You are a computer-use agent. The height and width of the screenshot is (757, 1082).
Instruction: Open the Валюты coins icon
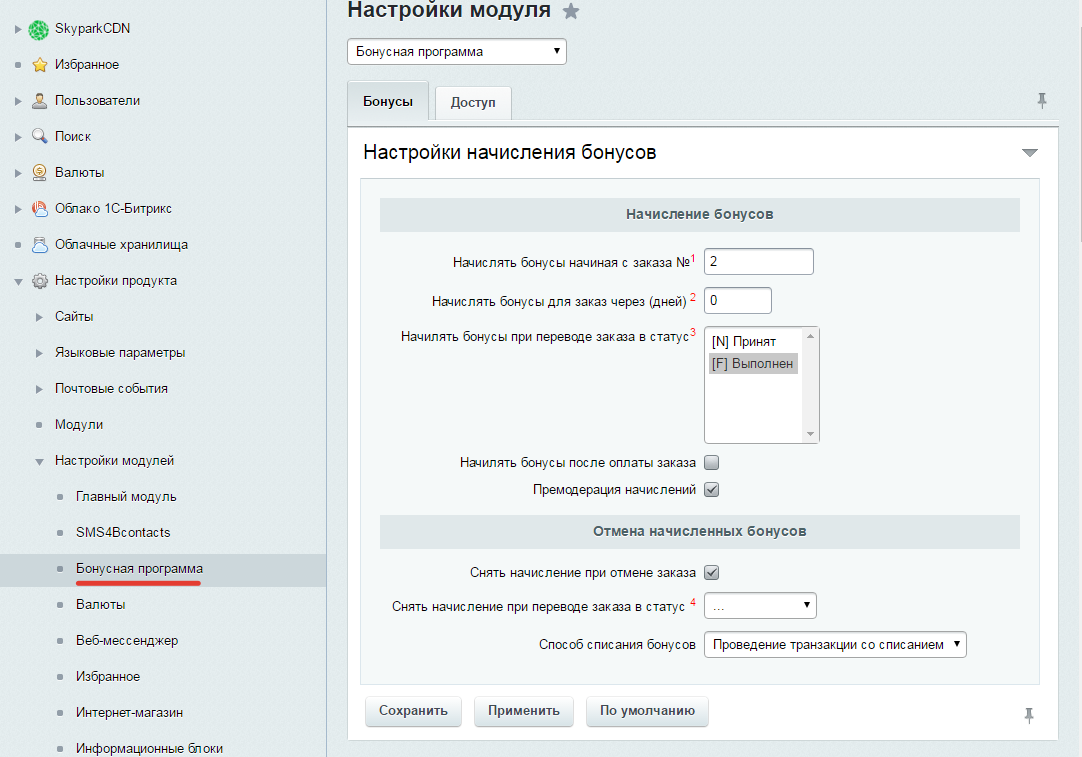tap(38, 172)
